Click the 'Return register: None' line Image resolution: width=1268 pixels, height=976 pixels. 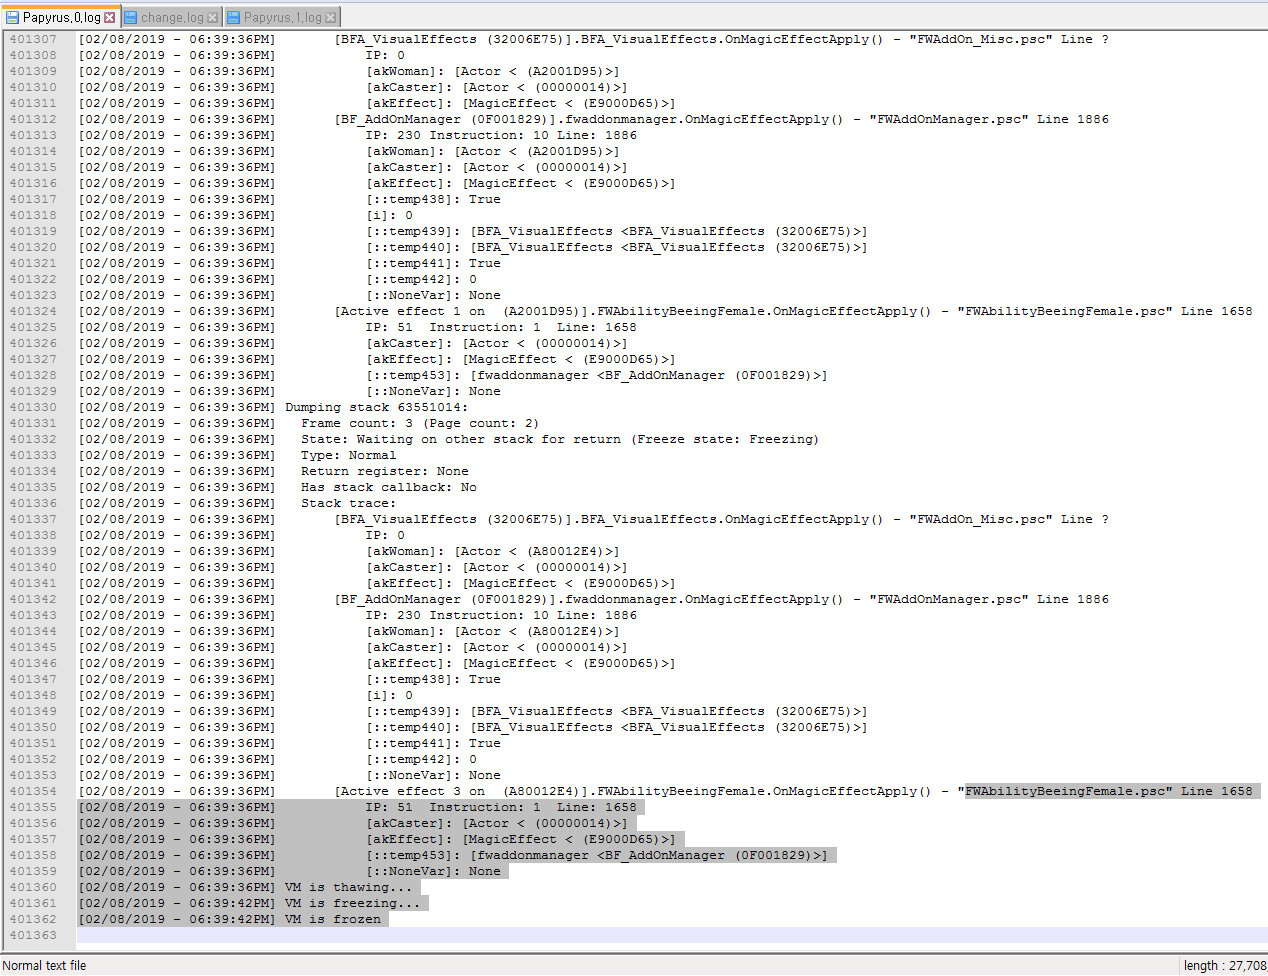(x=384, y=471)
